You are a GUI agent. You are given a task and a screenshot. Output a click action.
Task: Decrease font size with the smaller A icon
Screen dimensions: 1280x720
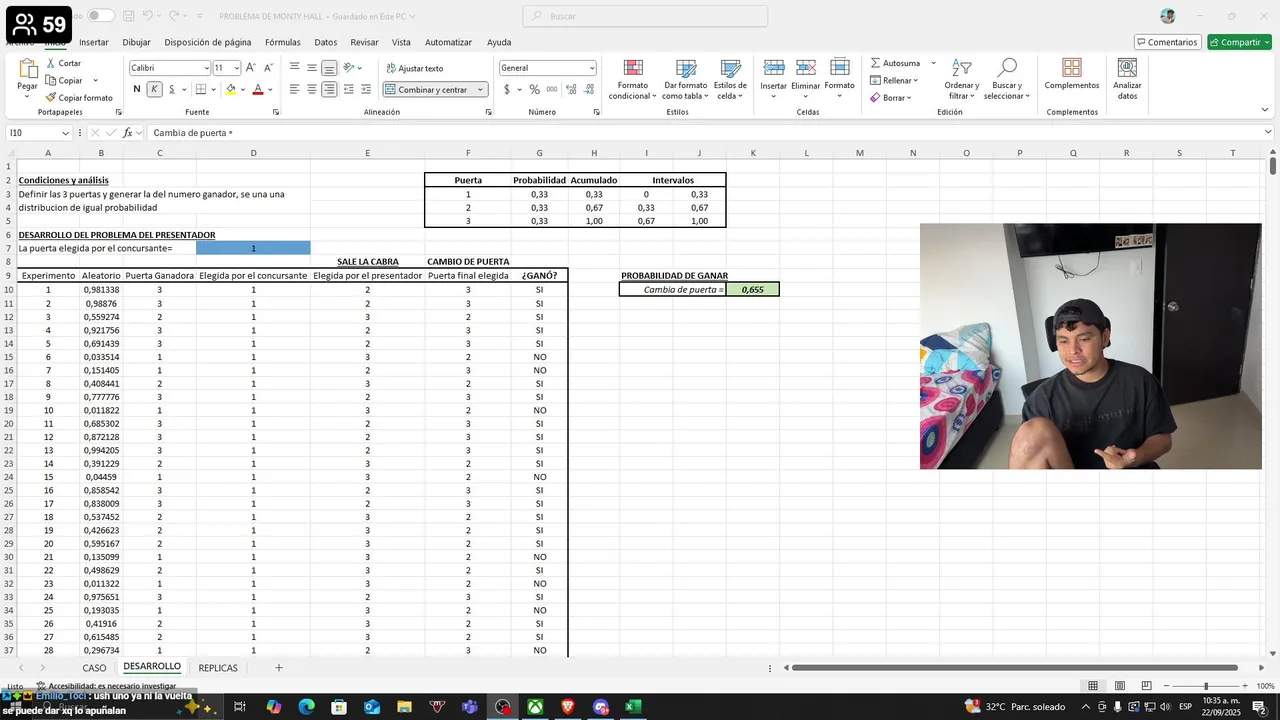[x=268, y=68]
